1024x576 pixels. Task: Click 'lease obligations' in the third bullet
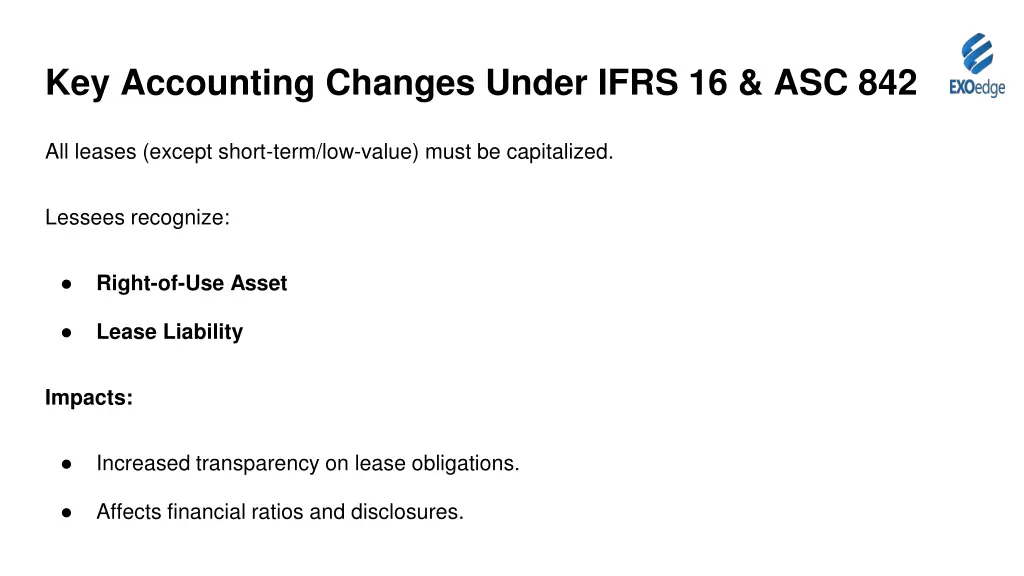[450, 464]
